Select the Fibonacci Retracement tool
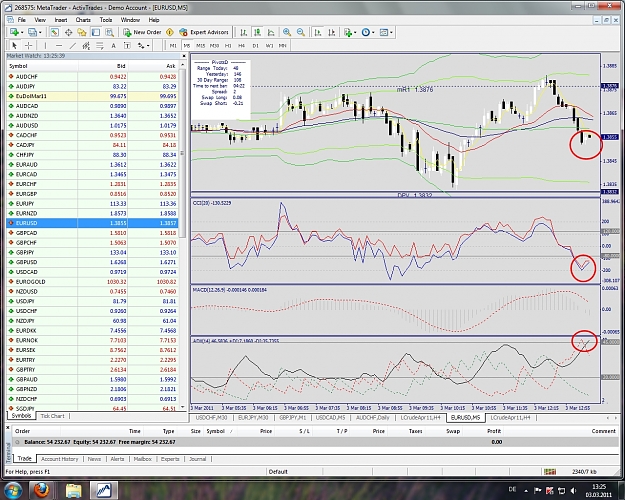The height and width of the screenshot is (500, 625). pyautogui.click(x=100, y=45)
